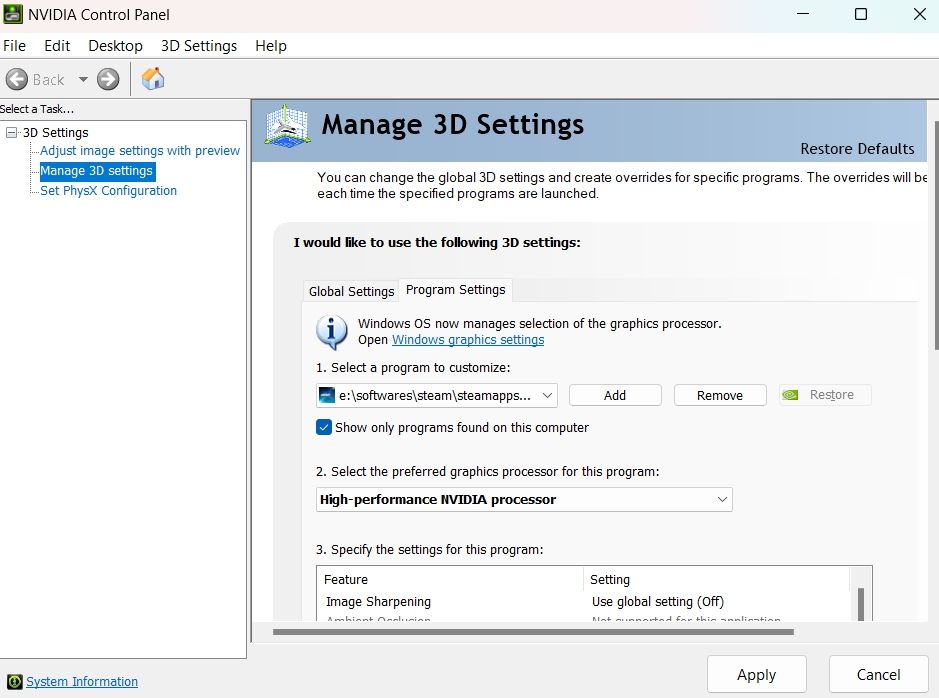The width and height of the screenshot is (939, 698).
Task: Open Set PhysX Configuration task
Action: coord(108,190)
